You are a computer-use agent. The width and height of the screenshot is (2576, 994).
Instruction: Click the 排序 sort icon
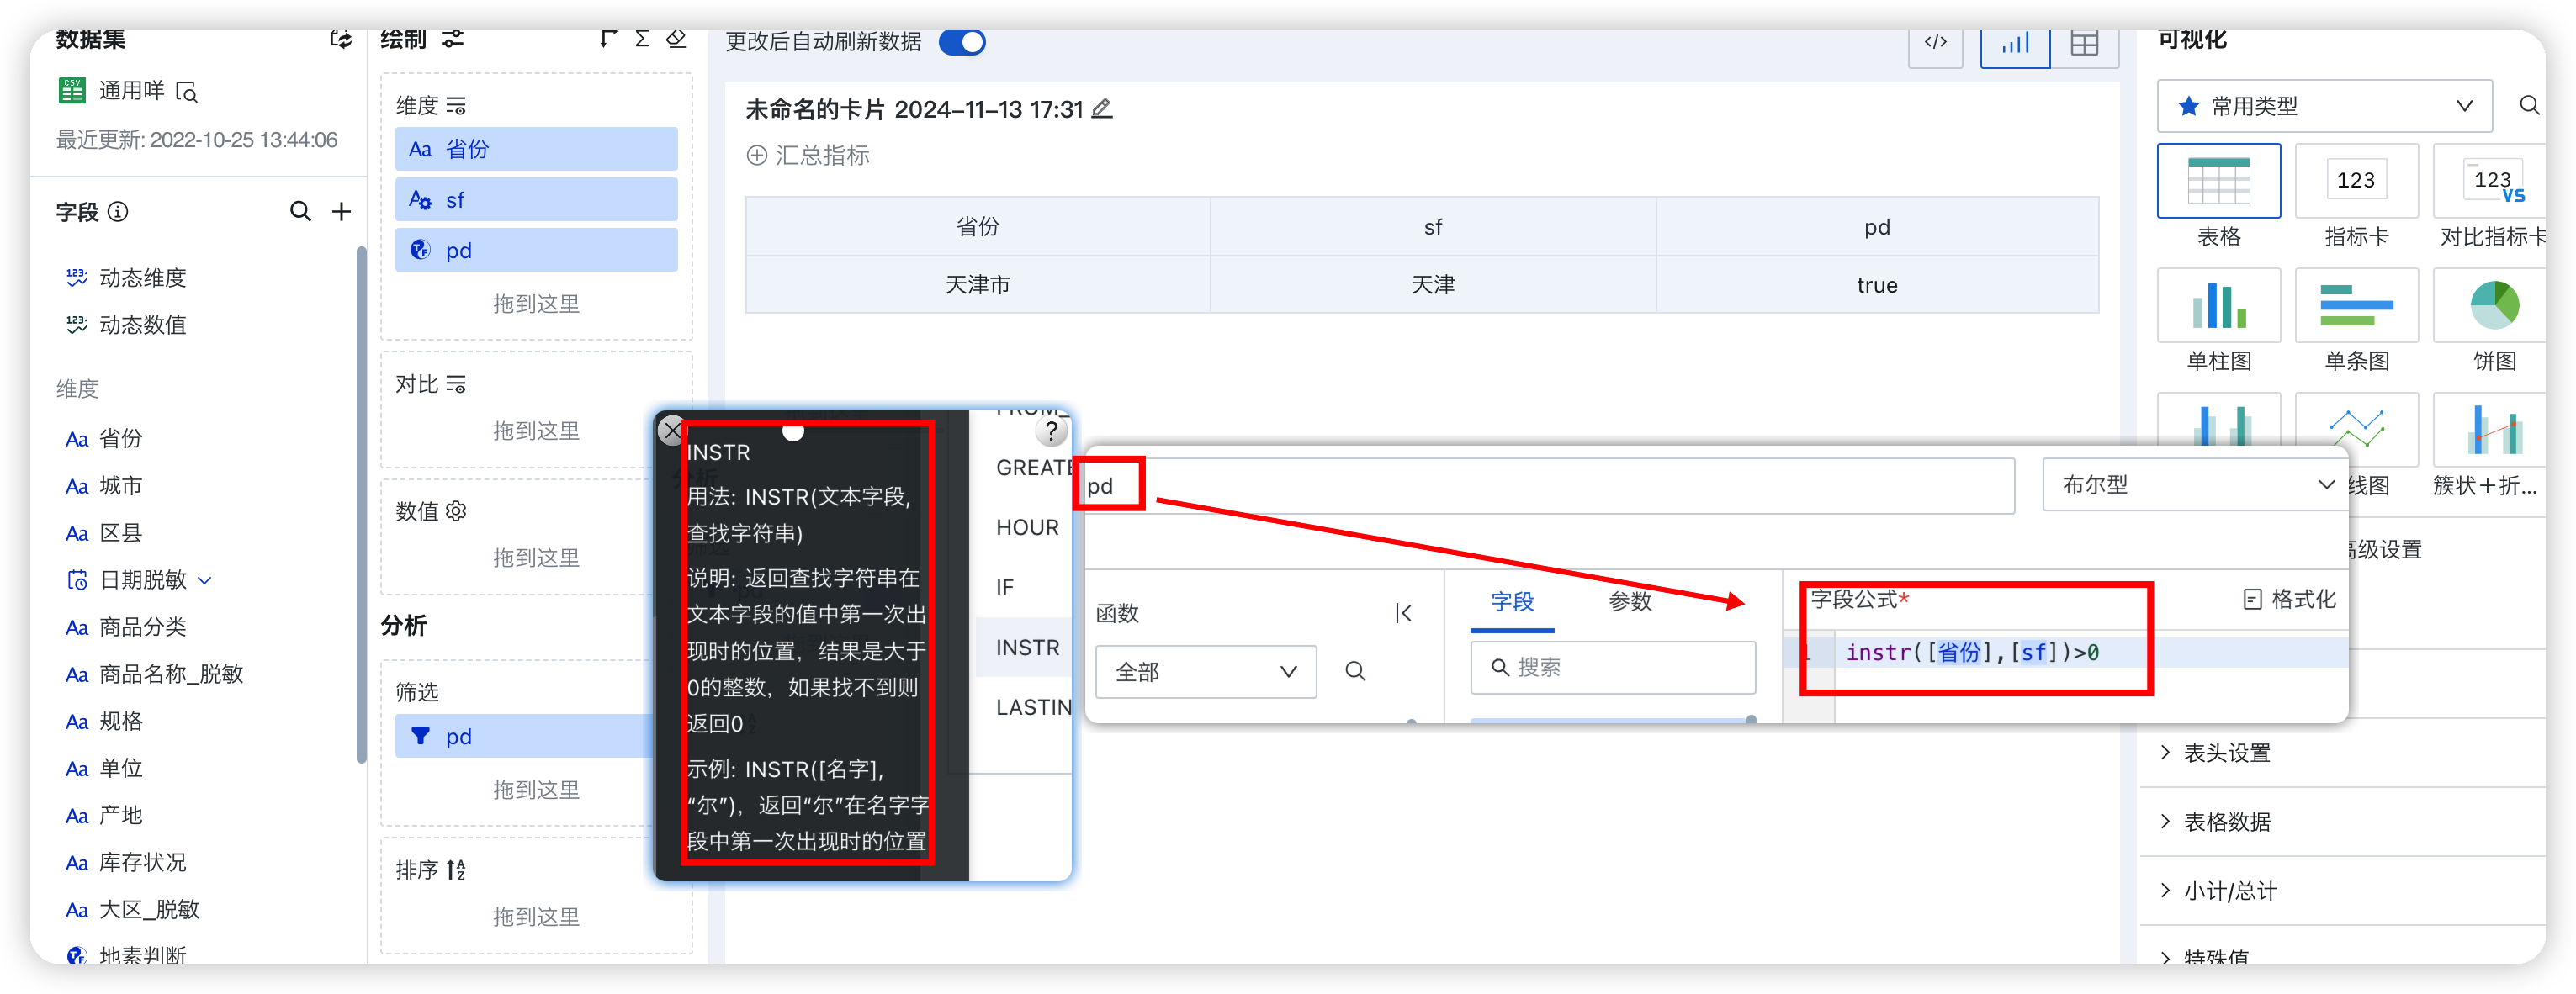click(455, 869)
